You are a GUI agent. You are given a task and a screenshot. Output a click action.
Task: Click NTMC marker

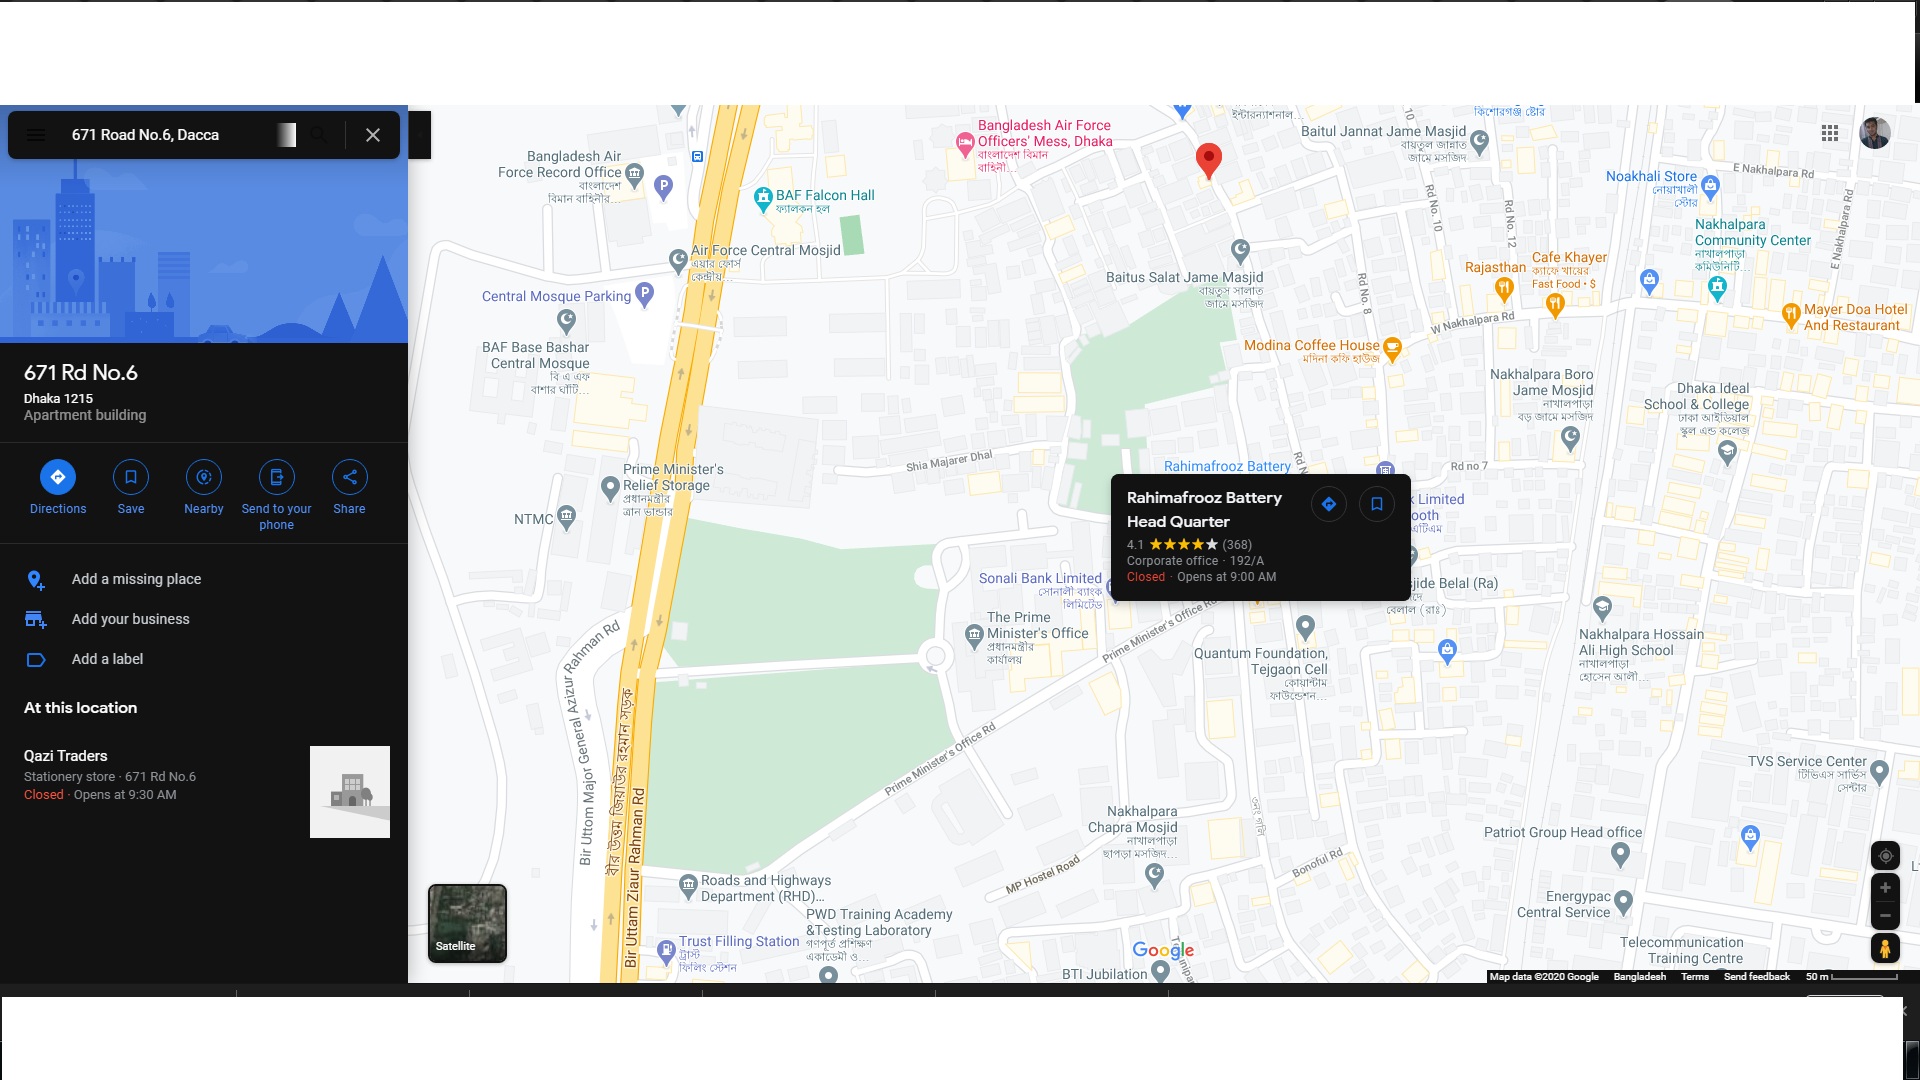point(567,517)
